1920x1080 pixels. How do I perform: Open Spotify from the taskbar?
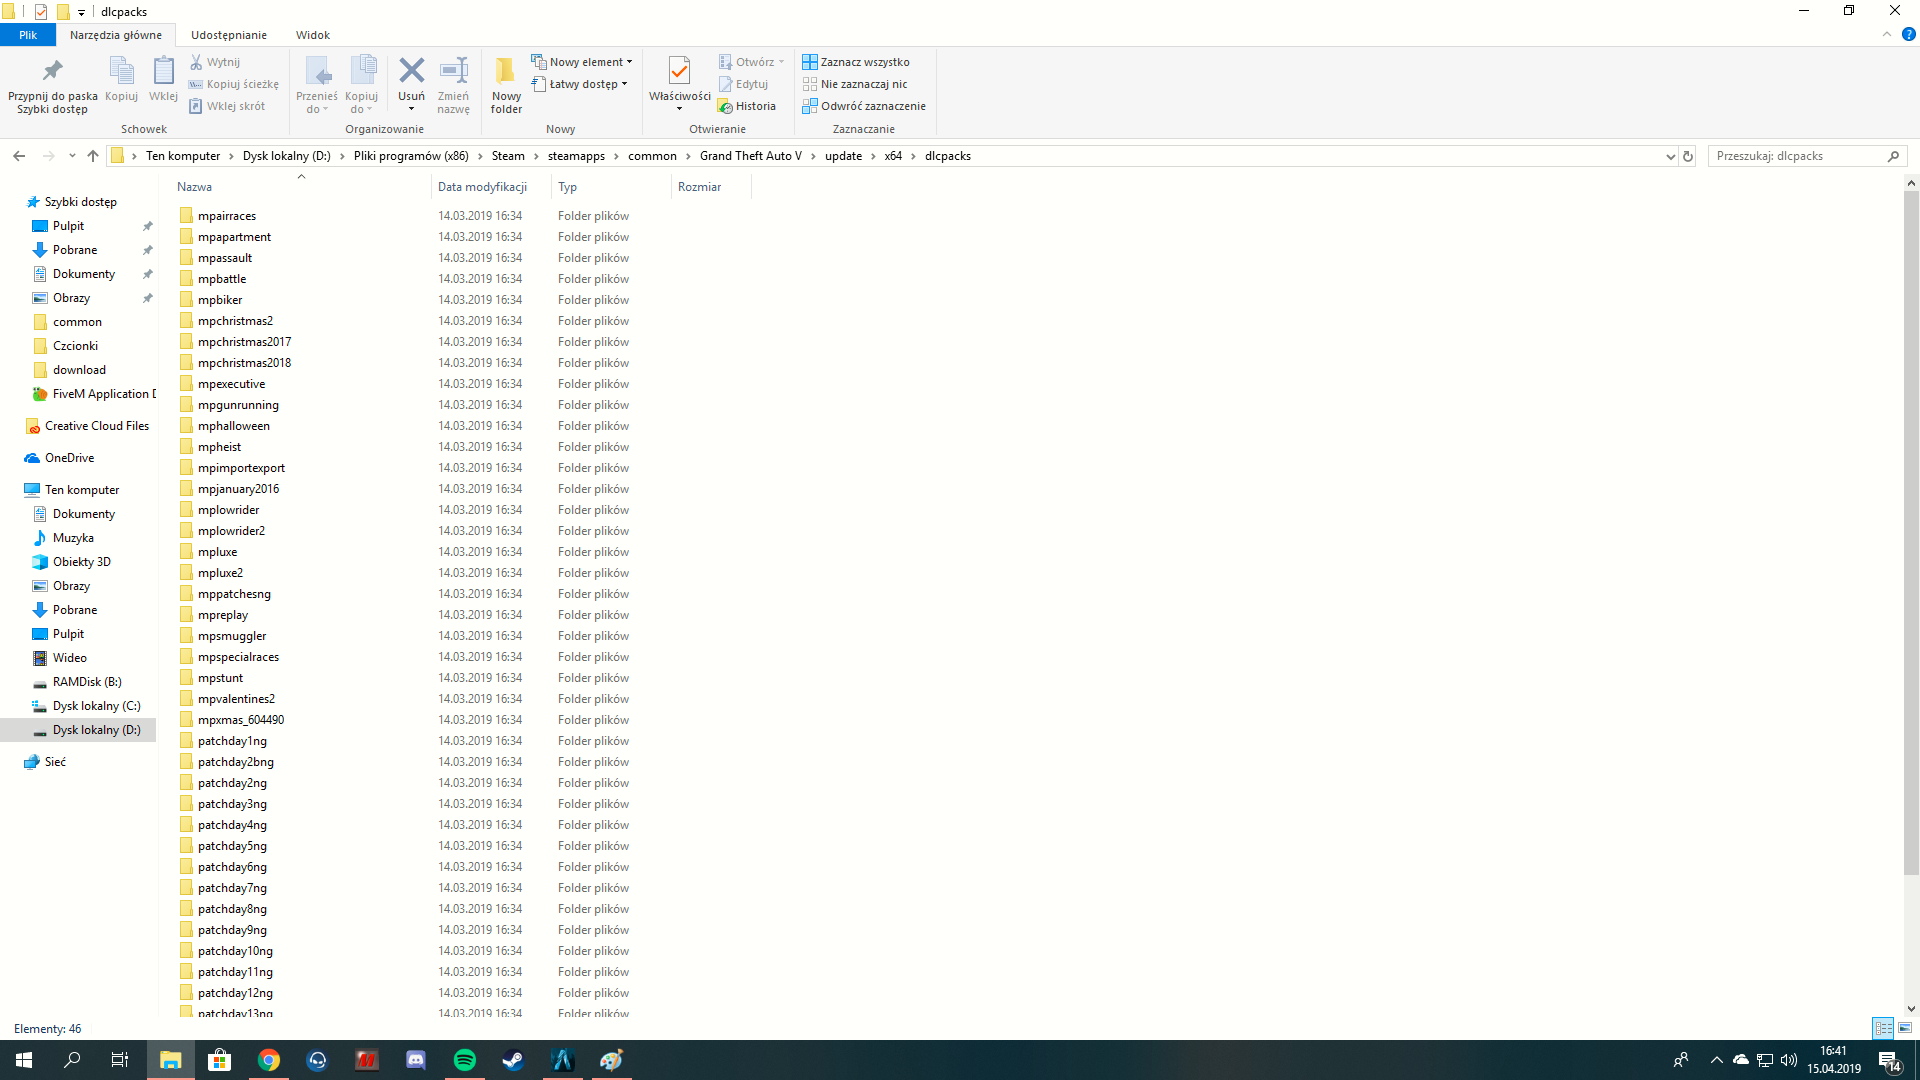(464, 1060)
